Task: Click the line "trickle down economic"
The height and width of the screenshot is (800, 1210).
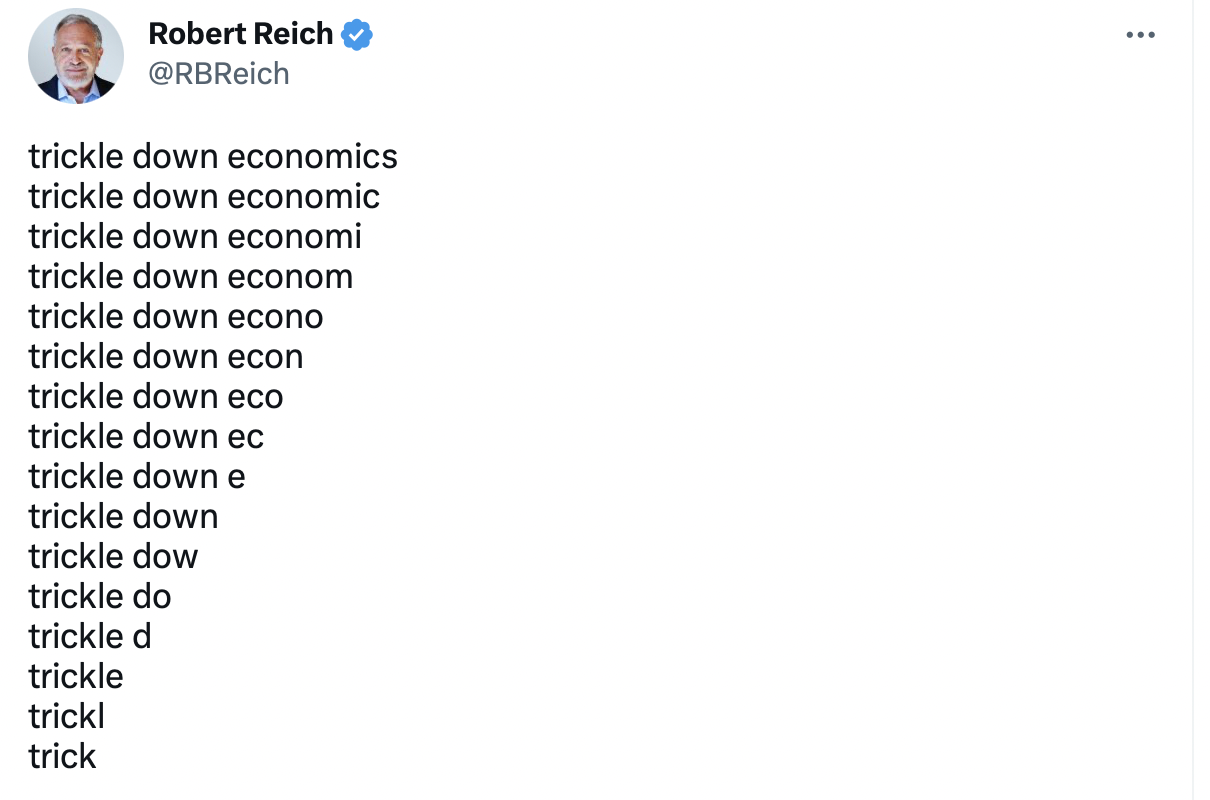Action: point(204,197)
